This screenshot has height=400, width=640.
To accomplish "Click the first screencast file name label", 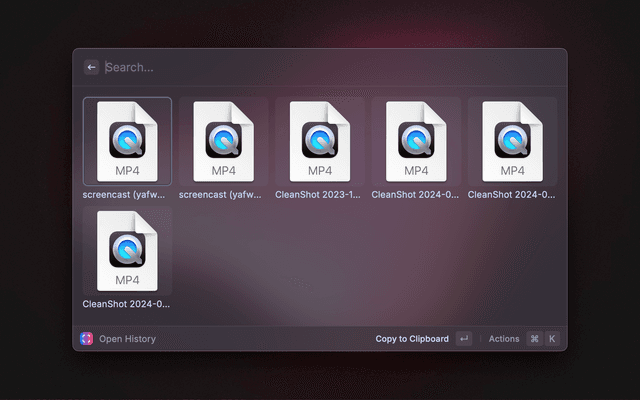I will (127, 195).
